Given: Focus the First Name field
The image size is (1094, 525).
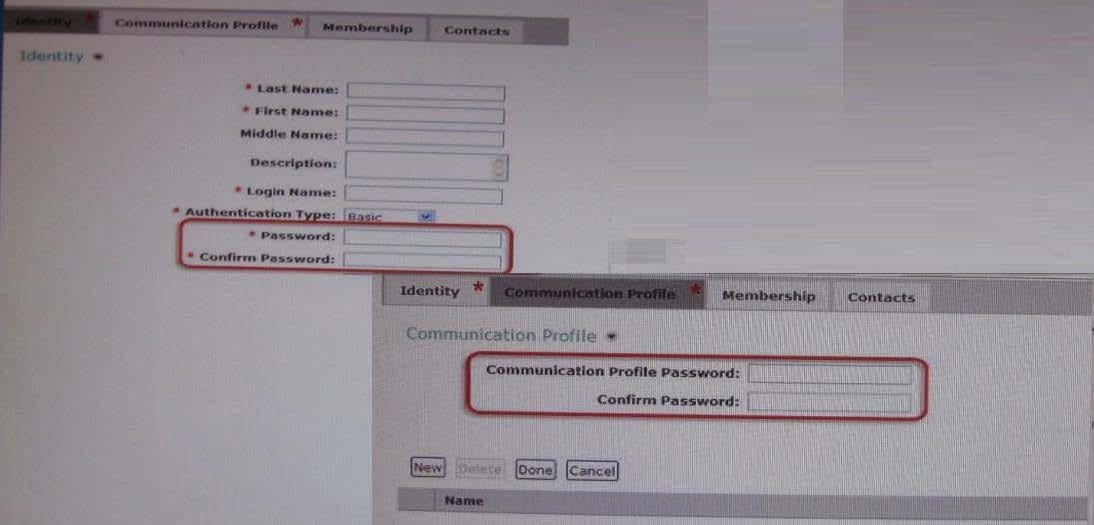Looking at the screenshot, I should (426, 114).
